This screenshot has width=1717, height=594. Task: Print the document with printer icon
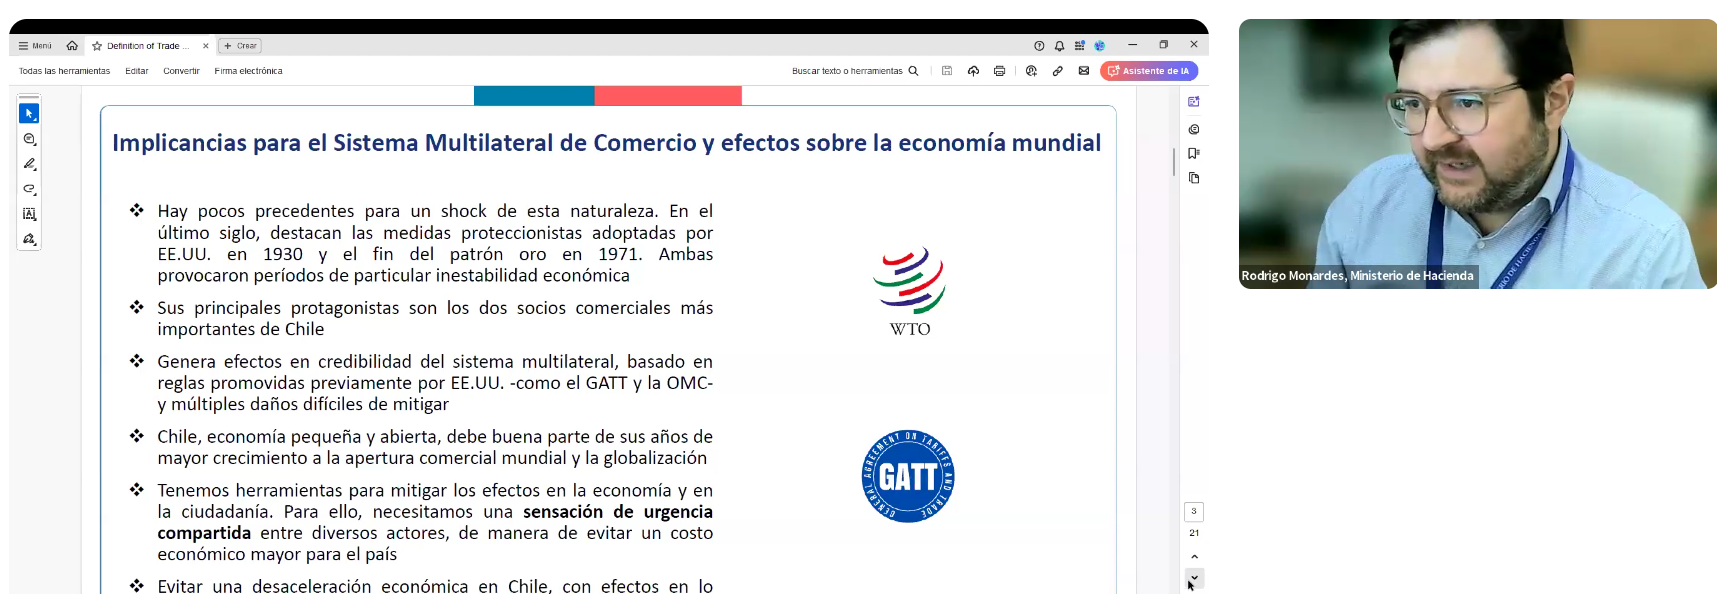pos(999,71)
